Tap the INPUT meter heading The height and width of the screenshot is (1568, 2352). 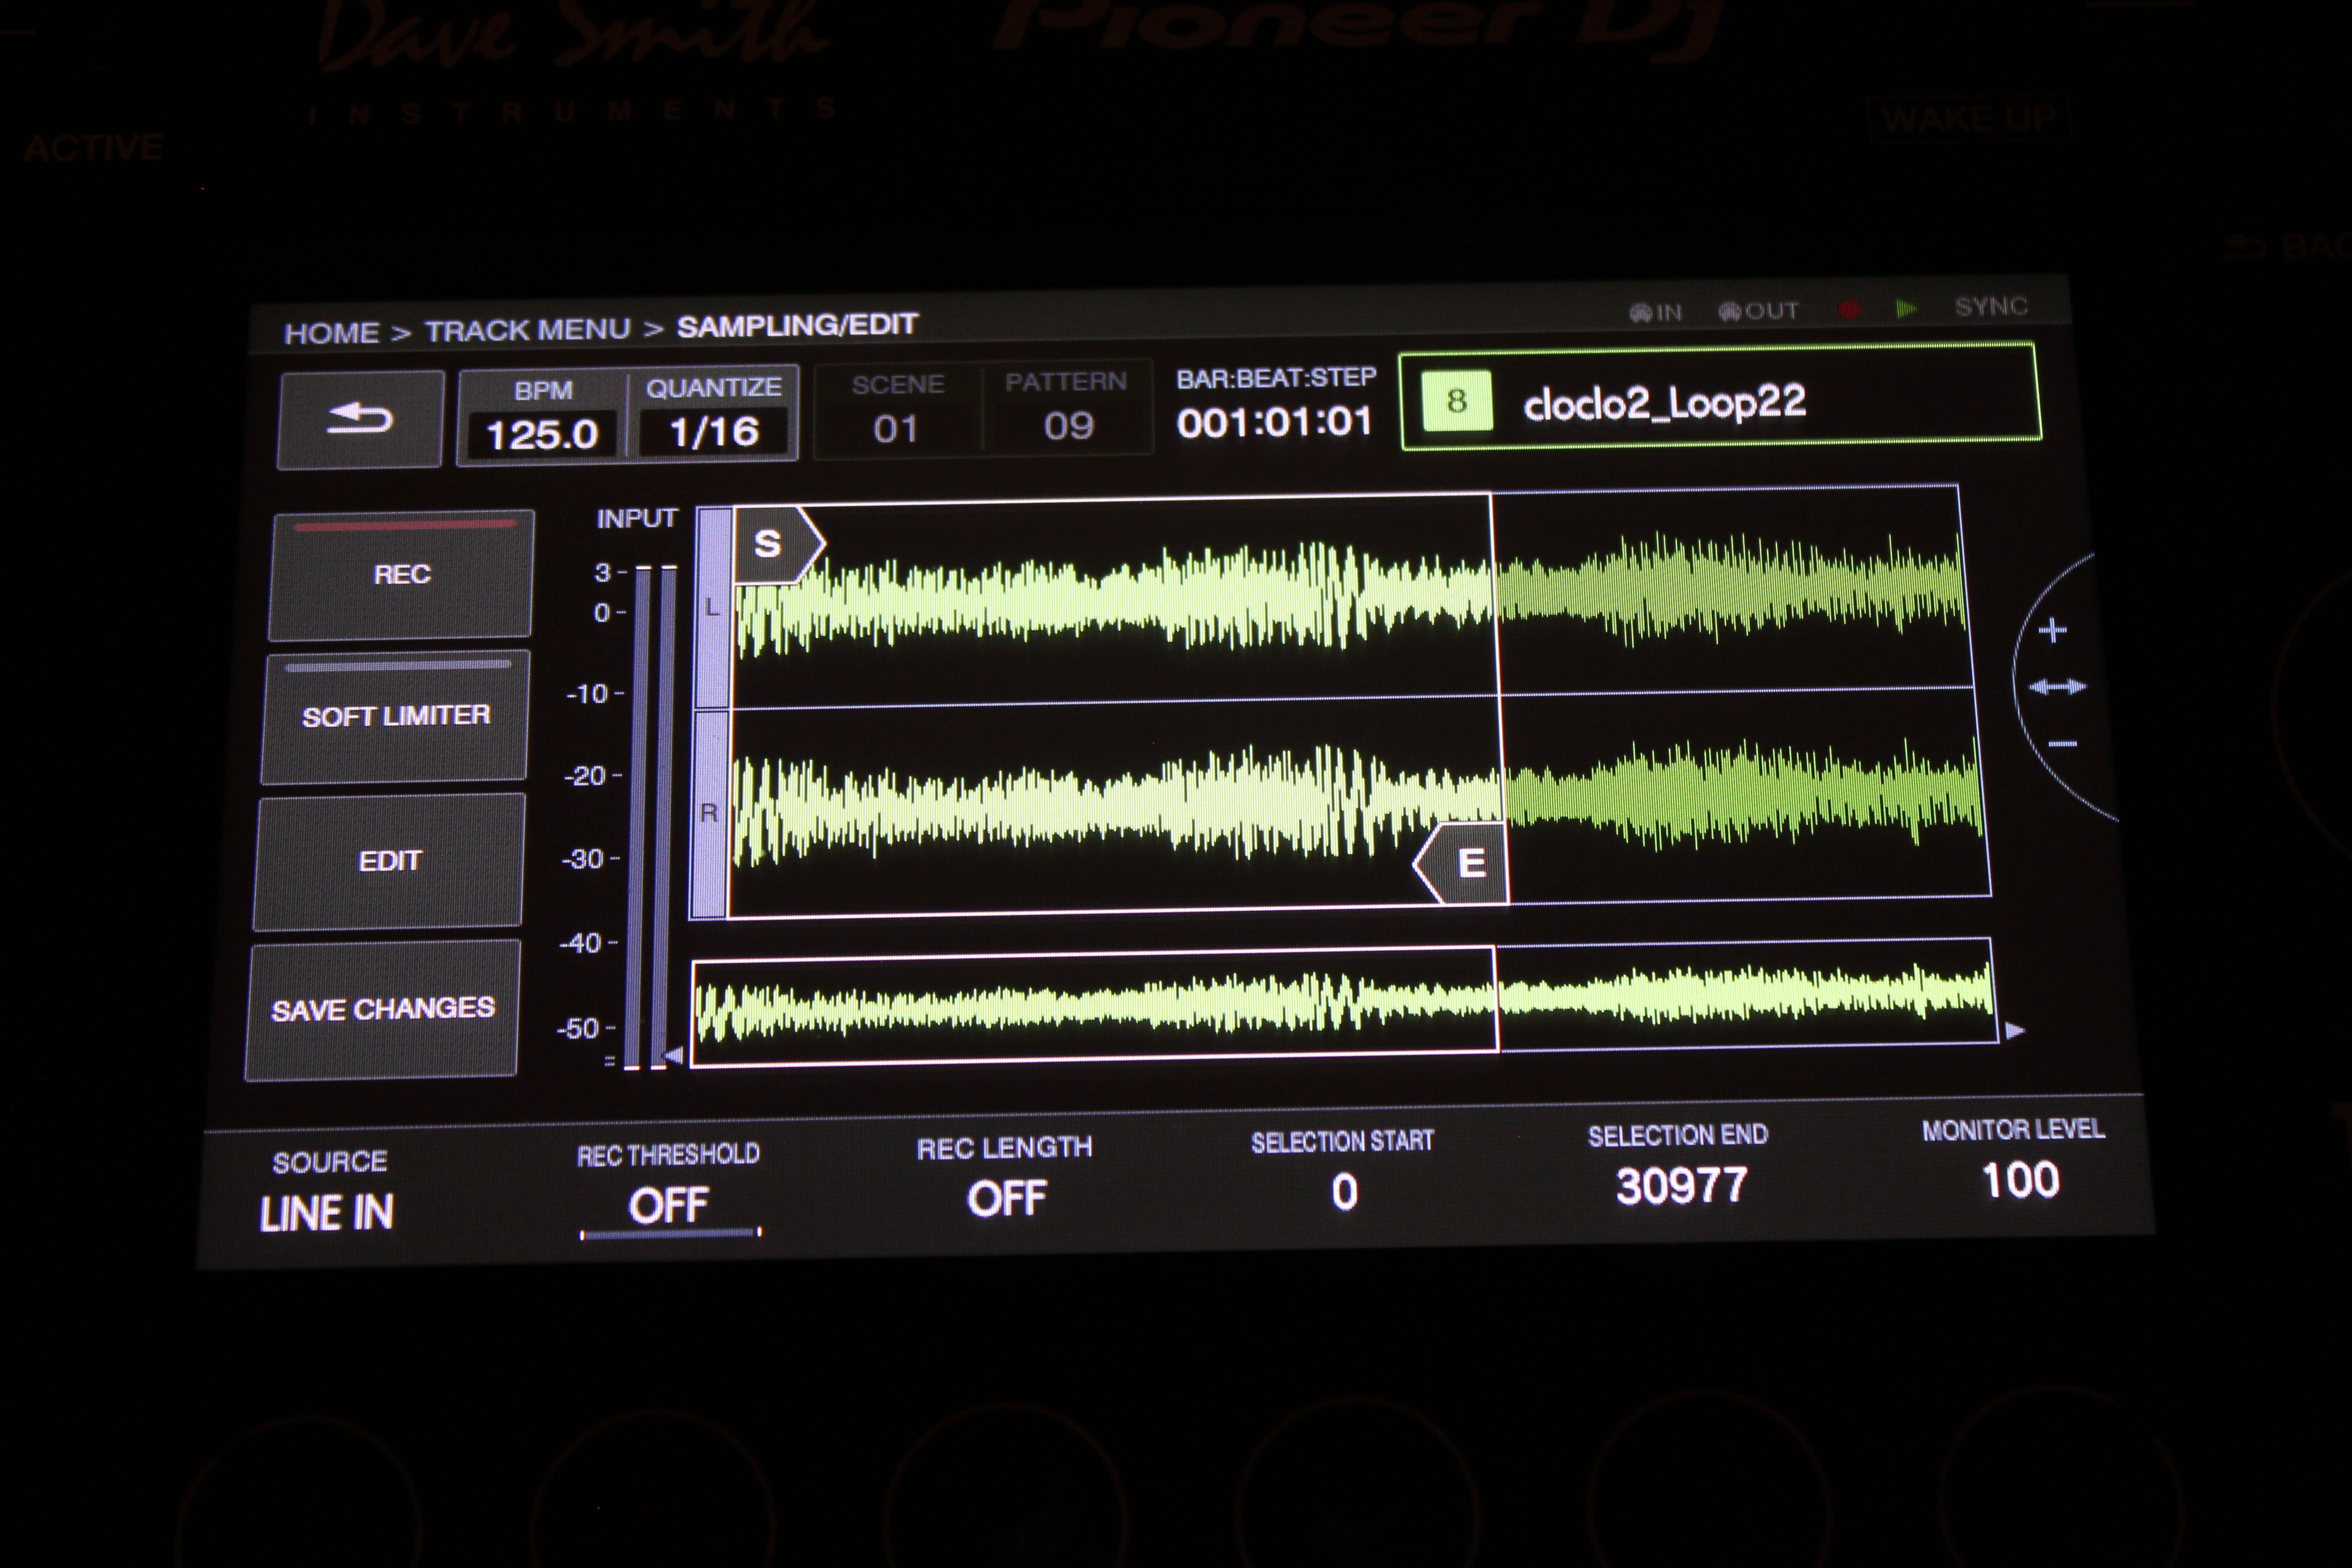(x=637, y=518)
